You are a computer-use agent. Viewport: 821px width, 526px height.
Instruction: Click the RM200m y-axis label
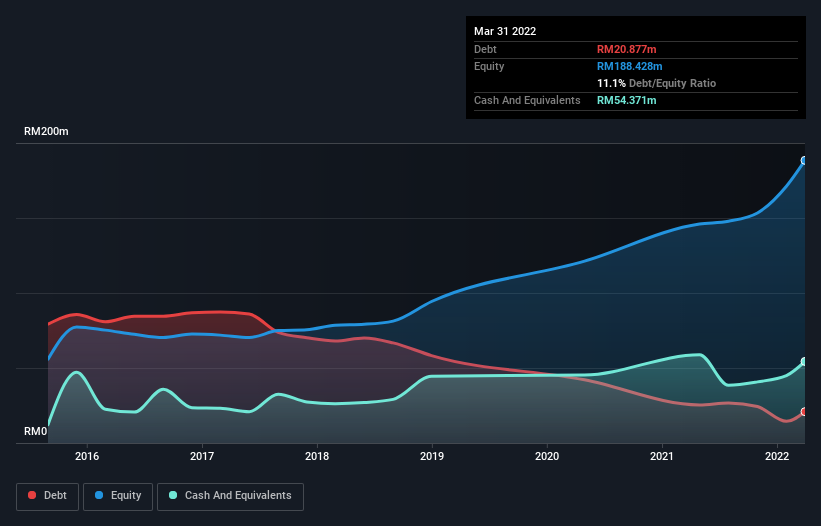click(x=46, y=131)
